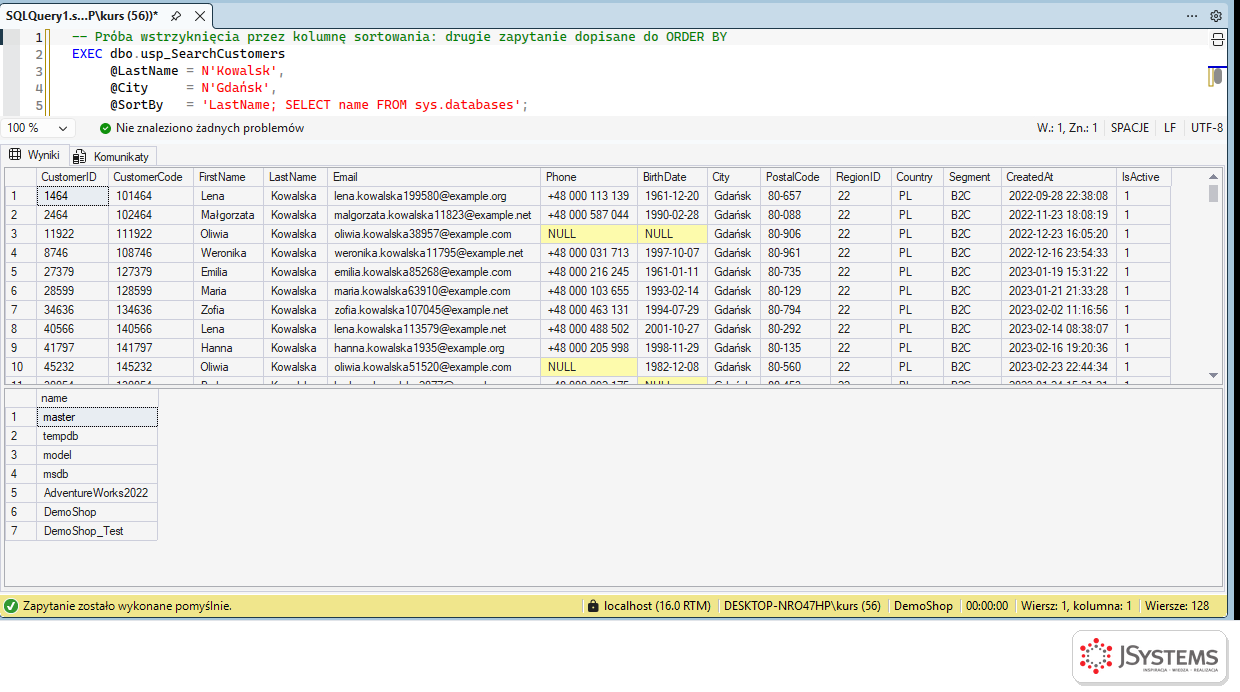
Task: Switch to the Komunikaty tab
Action: coord(112,156)
